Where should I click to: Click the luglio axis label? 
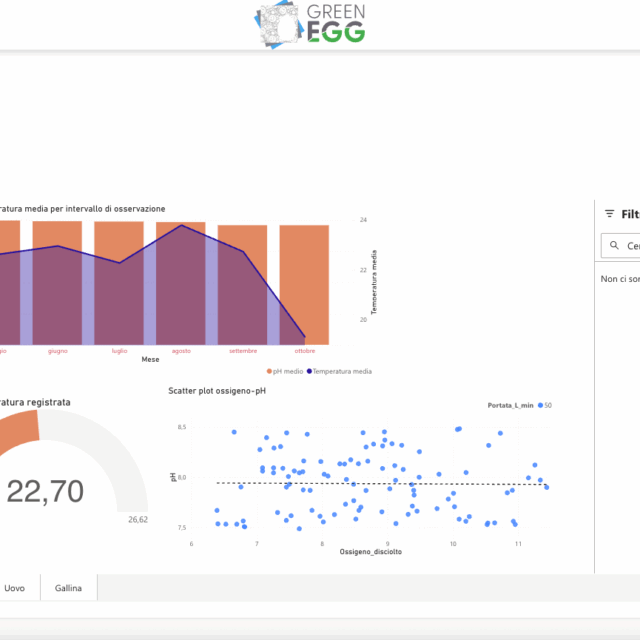pyautogui.click(x=119, y=351)
